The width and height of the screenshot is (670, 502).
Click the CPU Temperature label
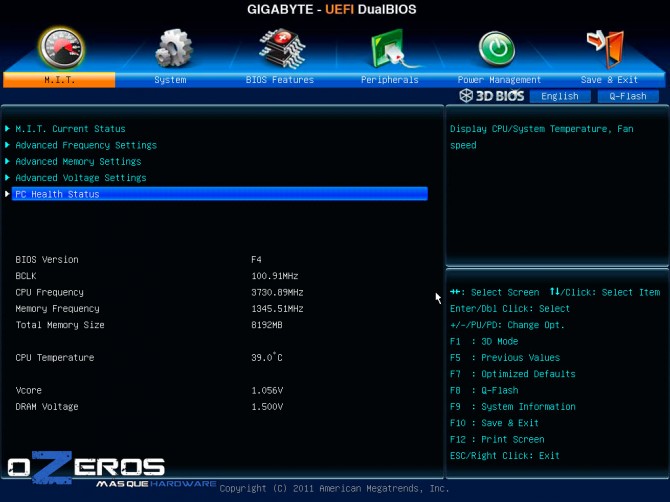tap(55, 358)
